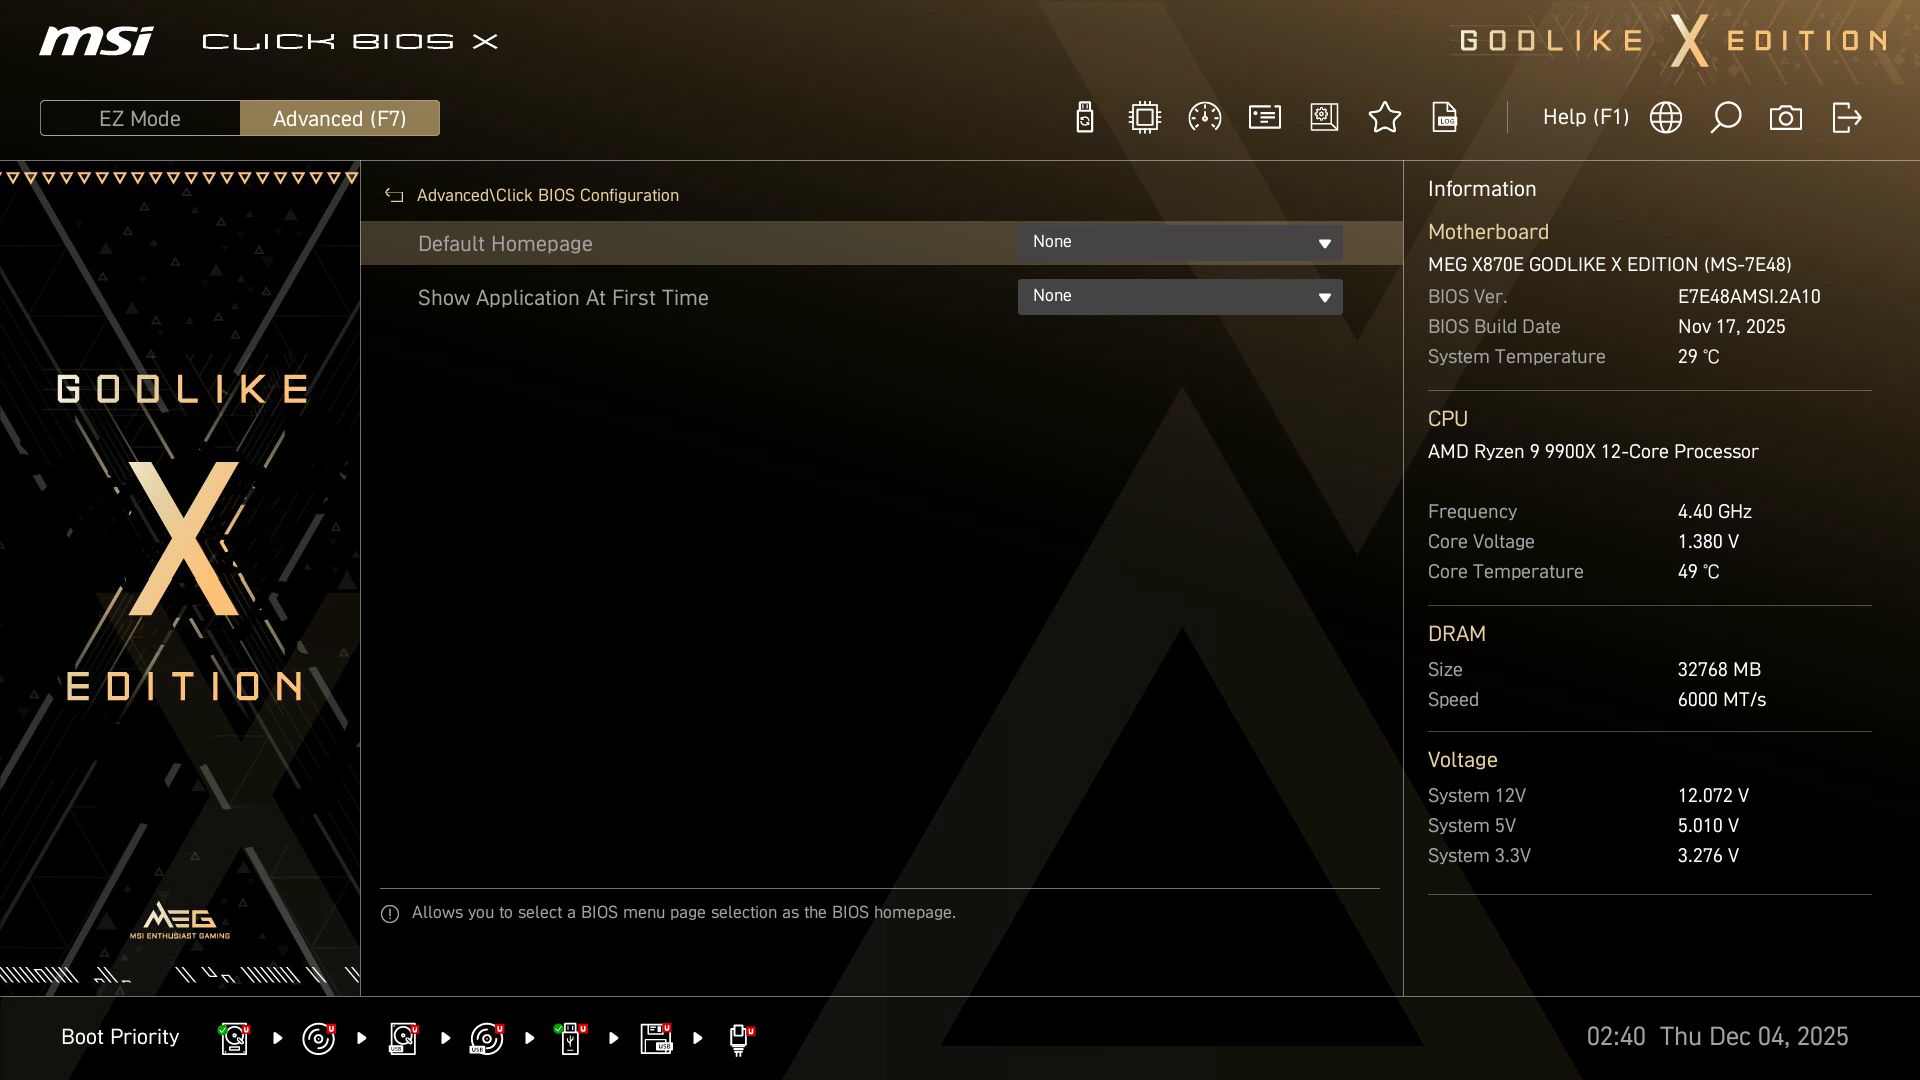Open the Default Homepage dropdown
The width and height of the screenshot is (1920, 1080).
(1180, 242)
